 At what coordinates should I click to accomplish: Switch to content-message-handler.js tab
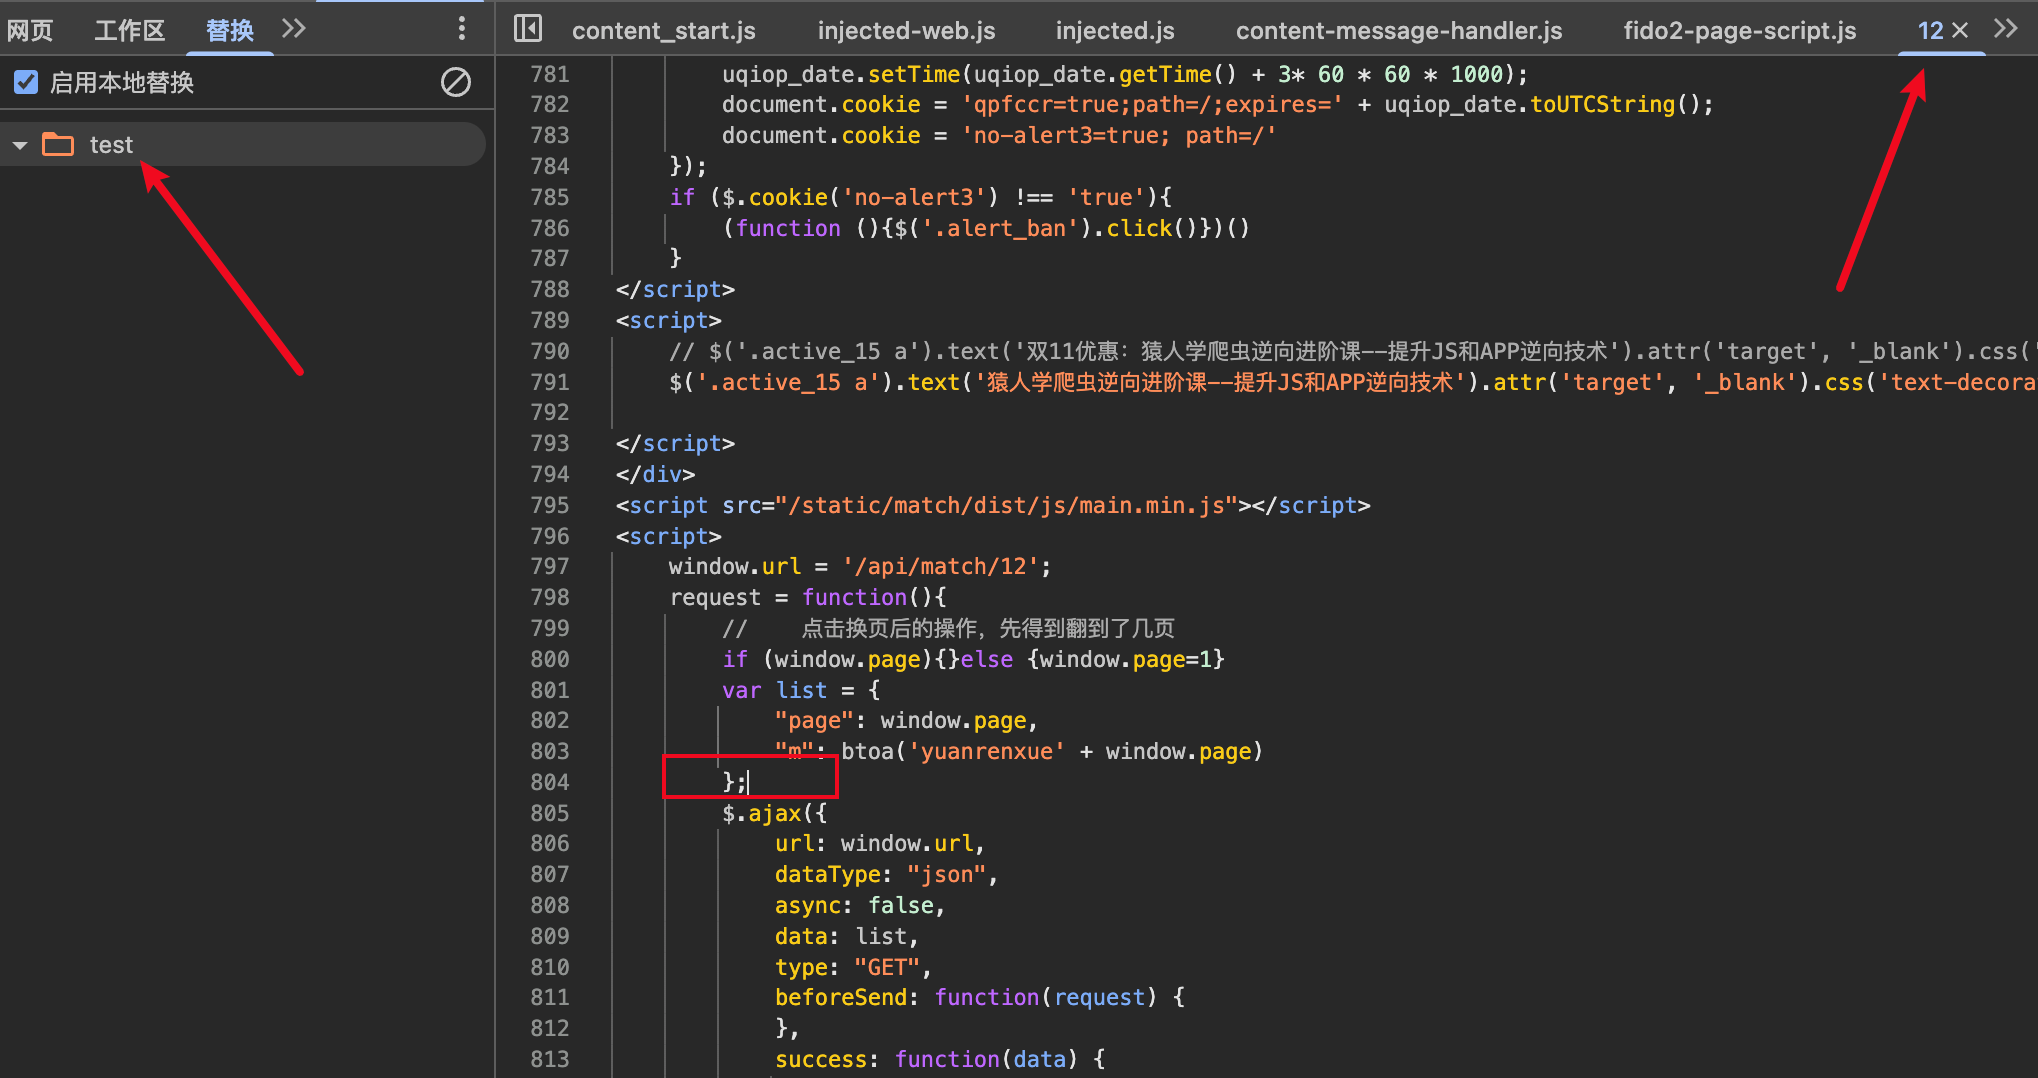1398,30
